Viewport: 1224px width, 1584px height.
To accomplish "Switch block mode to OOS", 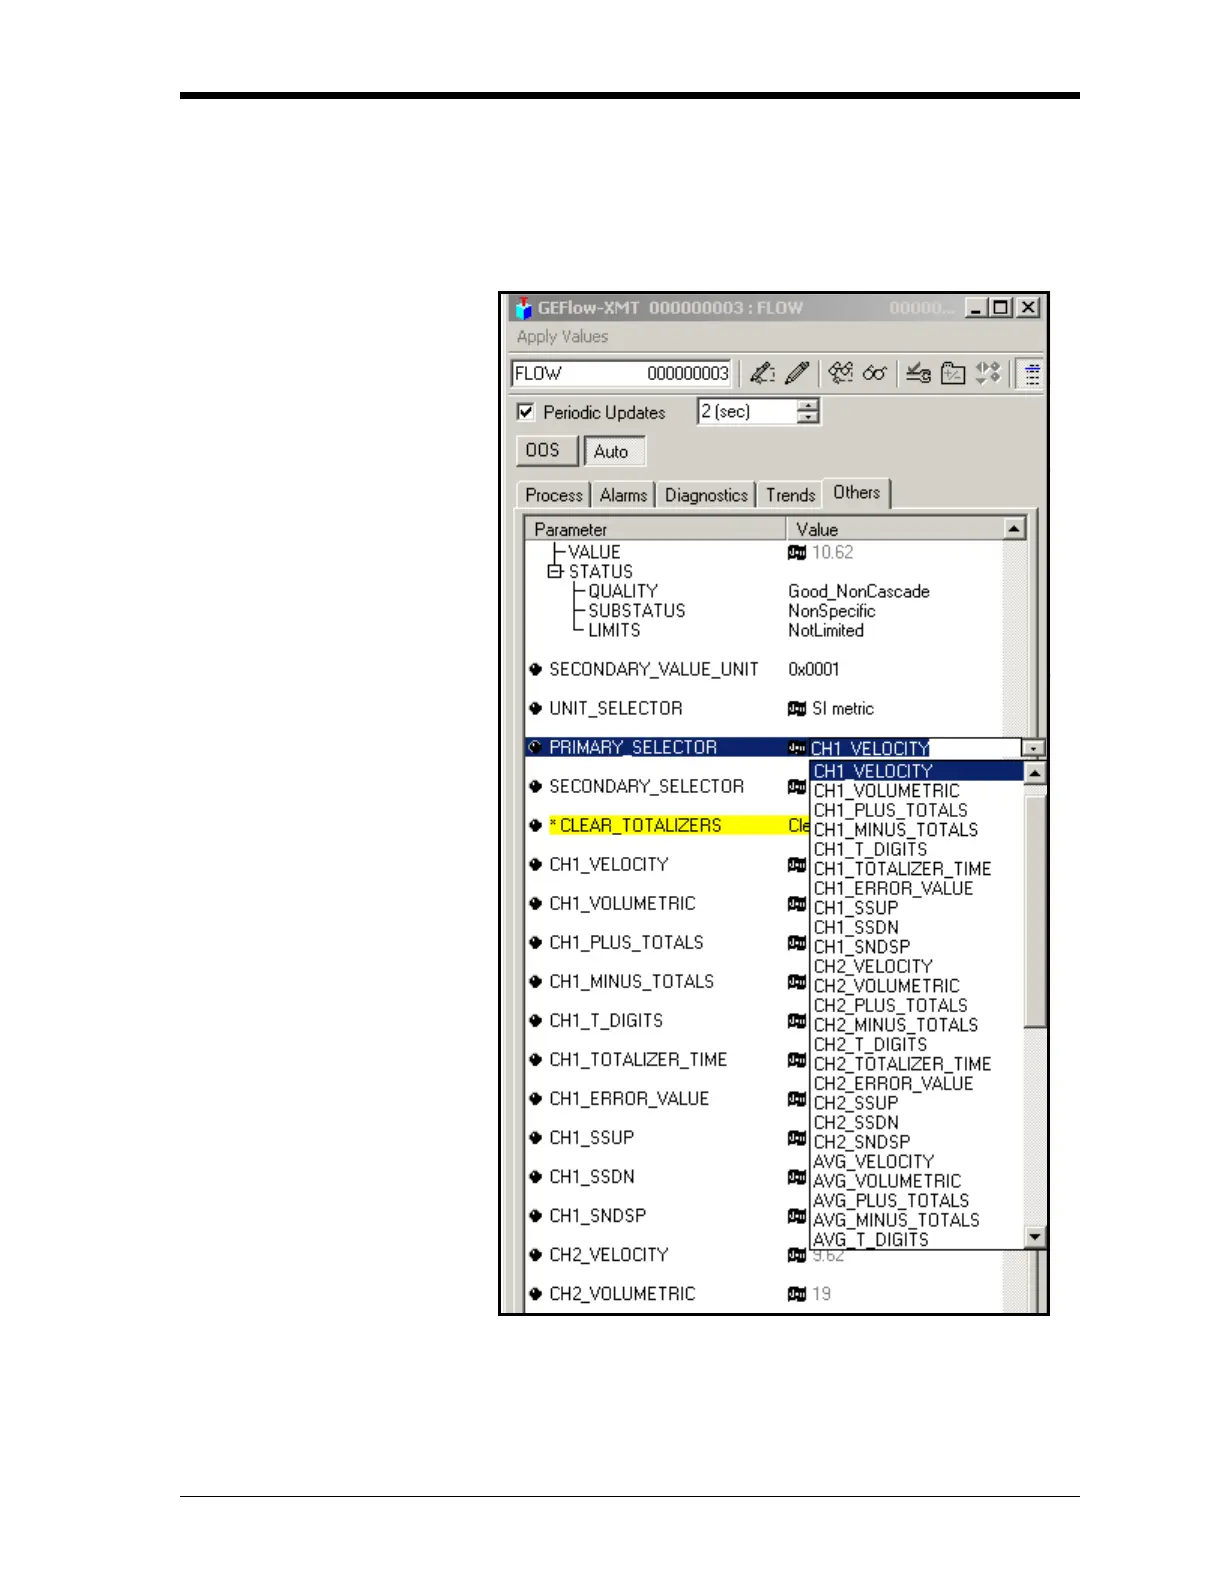I will (546, 451).
